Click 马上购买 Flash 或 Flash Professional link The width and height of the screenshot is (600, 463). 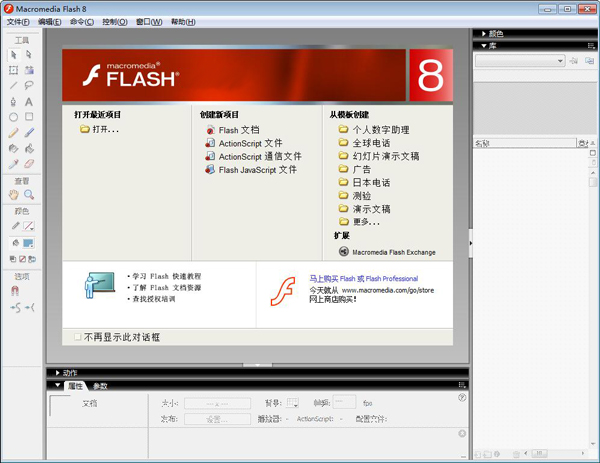[x=364, y=279]
